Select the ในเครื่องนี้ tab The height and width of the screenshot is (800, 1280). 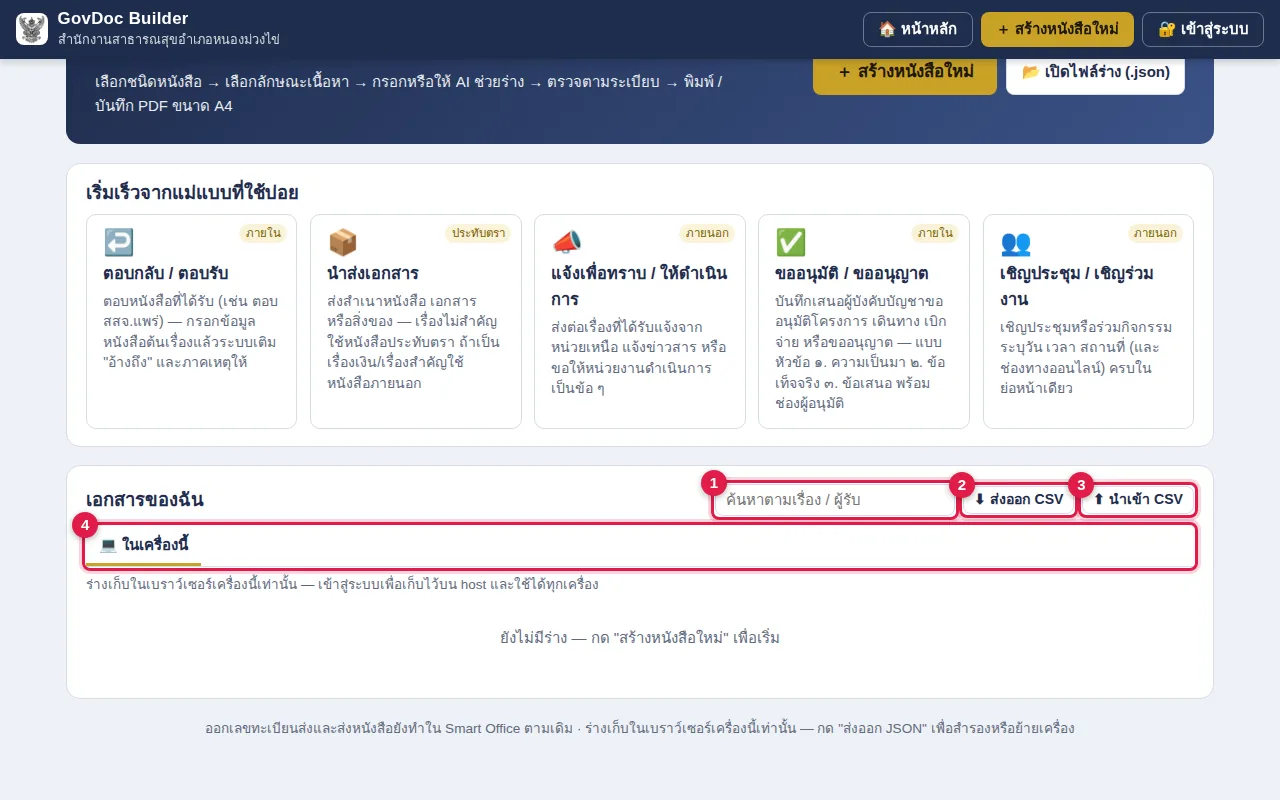coord(144,545)
